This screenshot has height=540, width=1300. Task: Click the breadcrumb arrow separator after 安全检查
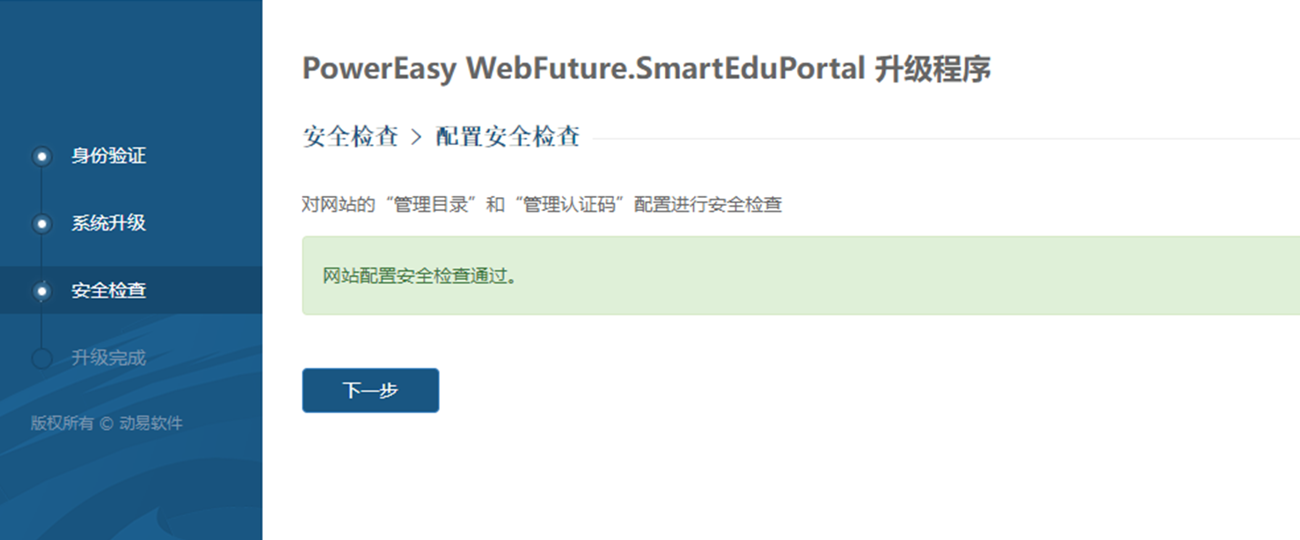click(417, 137)
